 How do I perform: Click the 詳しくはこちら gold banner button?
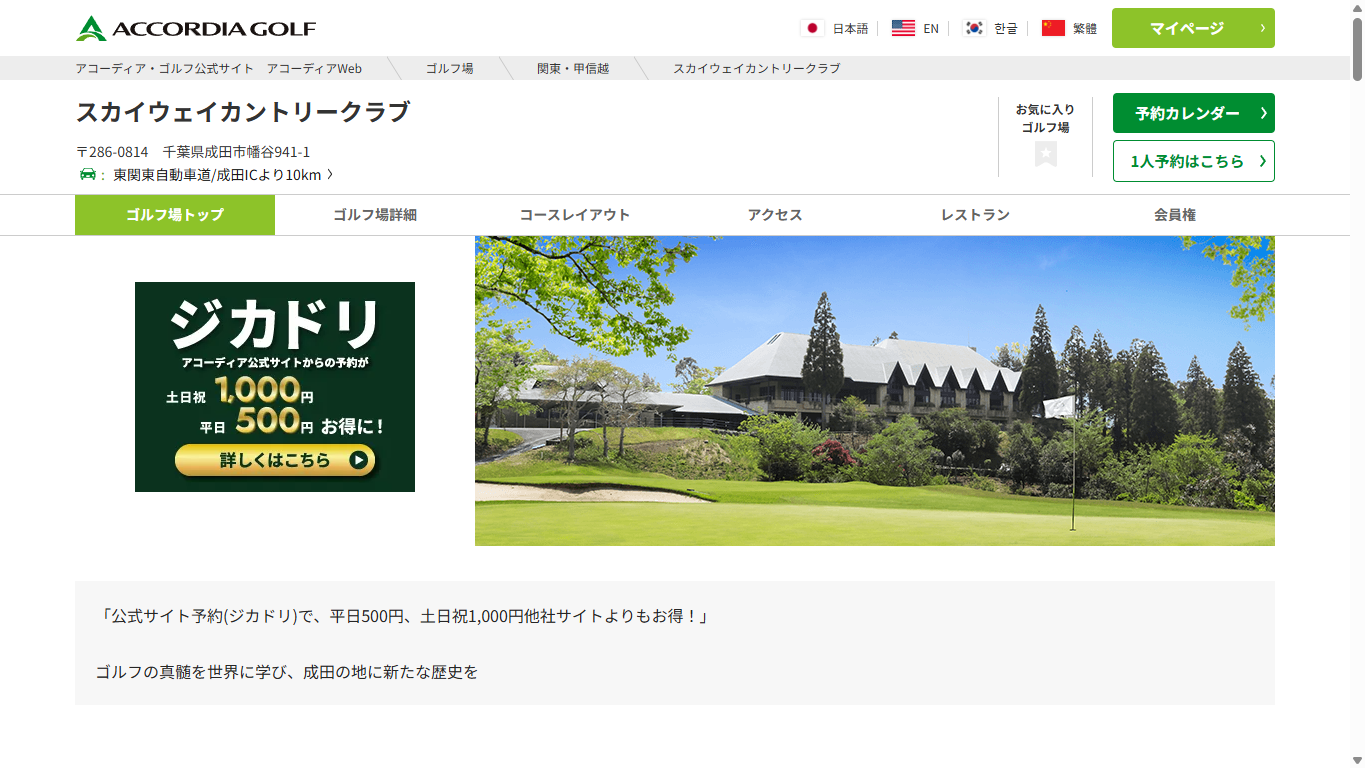[275, 460]
